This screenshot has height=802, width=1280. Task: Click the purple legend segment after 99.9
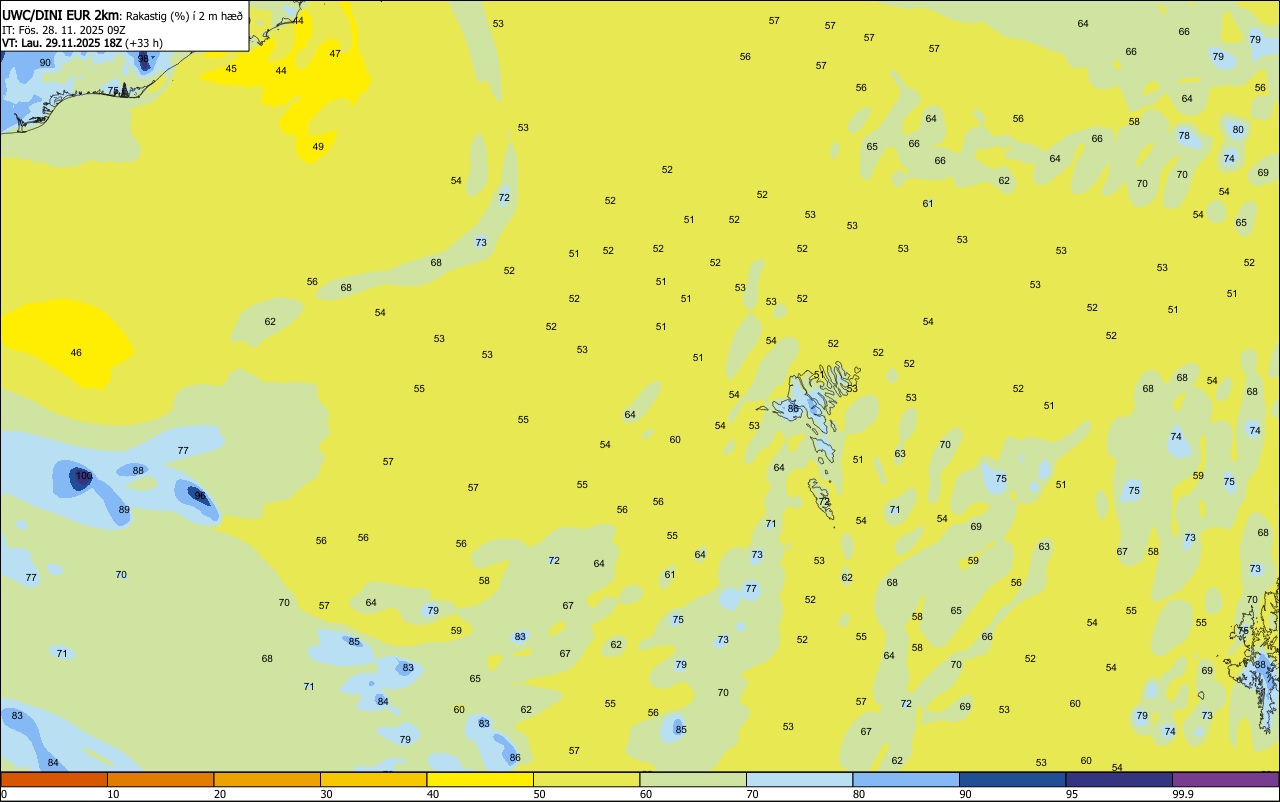[1225, 779]
